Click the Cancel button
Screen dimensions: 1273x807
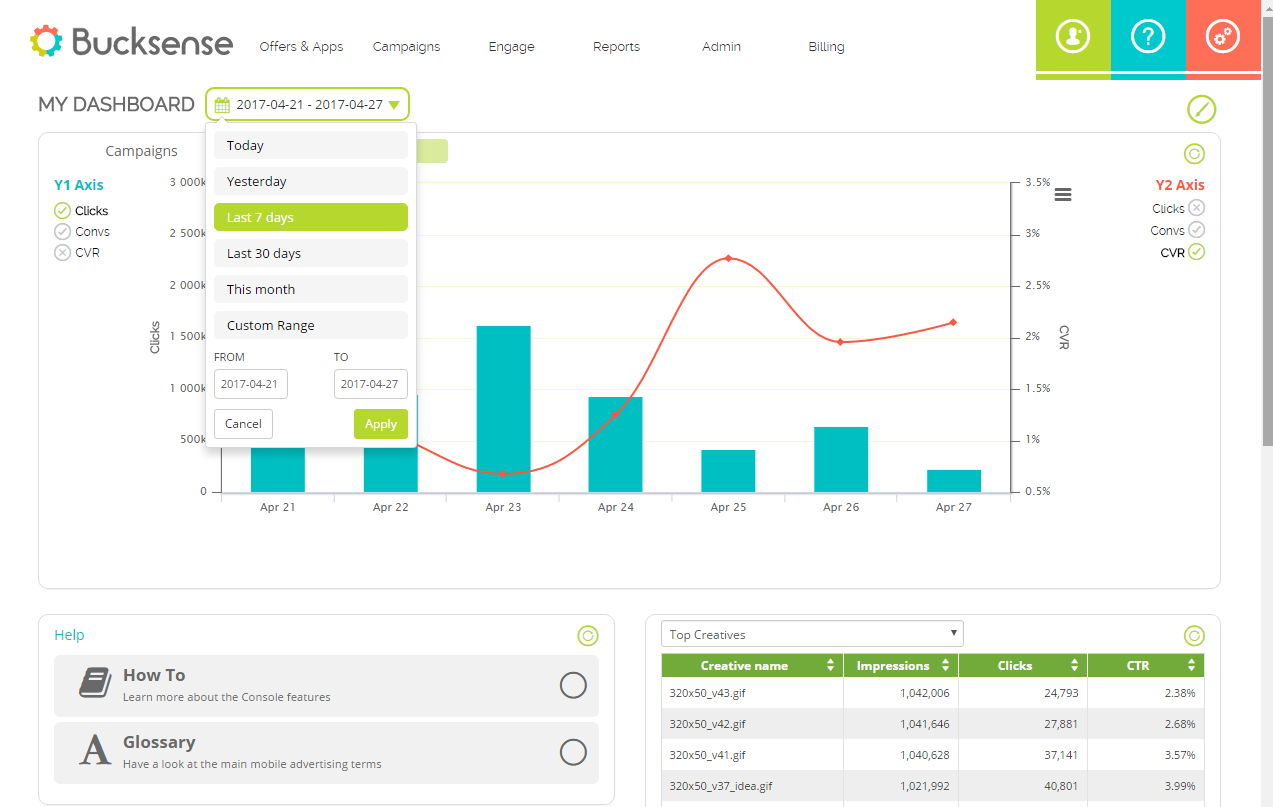click(243, 424)
